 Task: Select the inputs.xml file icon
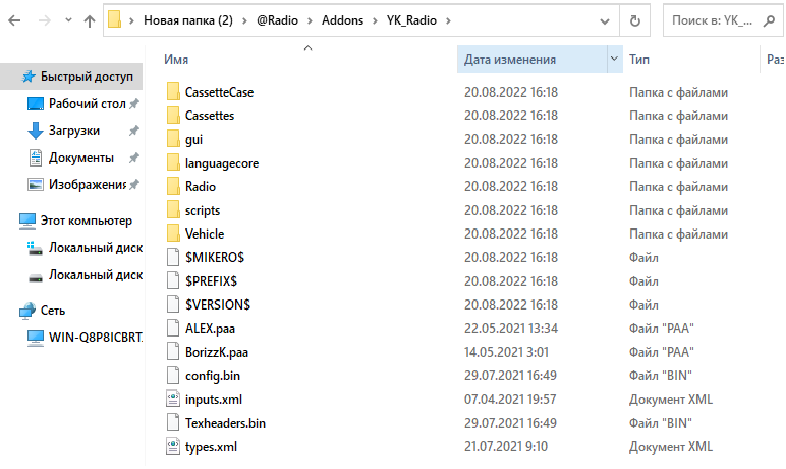pyautogui.click(x=173, y=399)
